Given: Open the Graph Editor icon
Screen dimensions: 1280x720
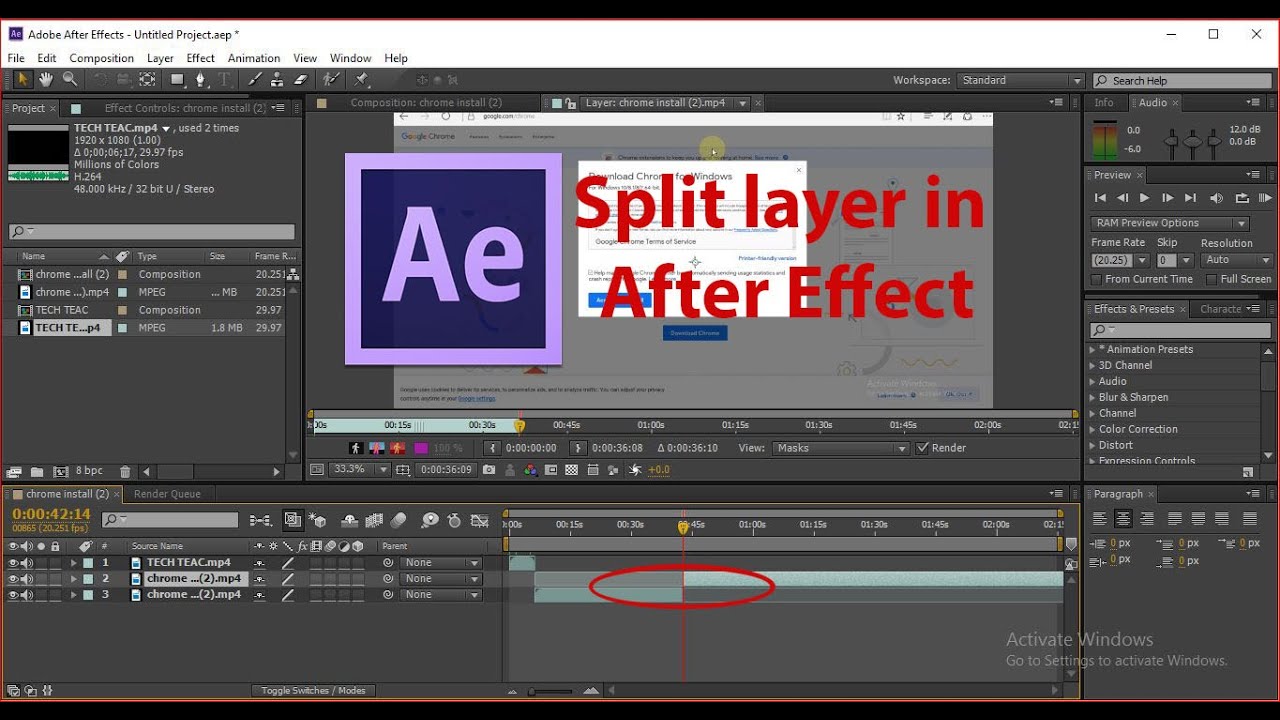Looking at the screenshot, I should (x=480, y=520).
